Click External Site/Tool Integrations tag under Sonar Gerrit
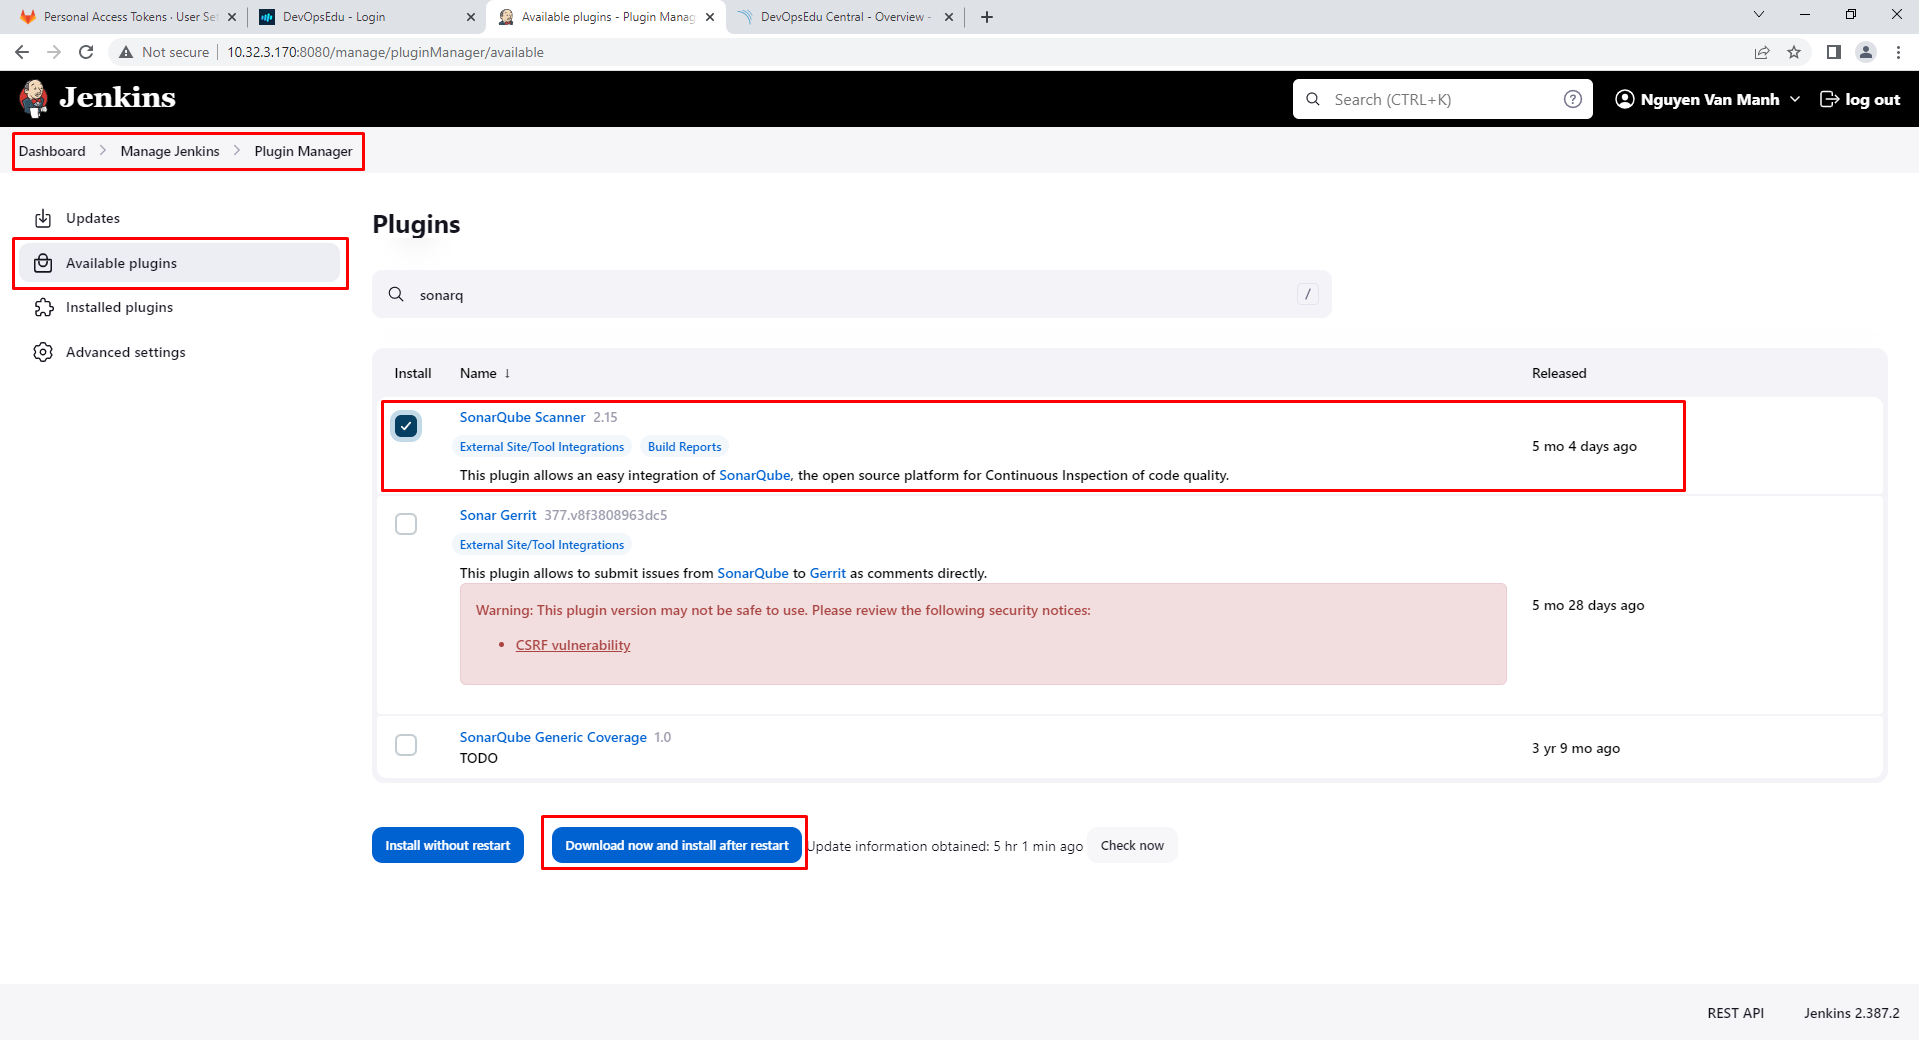The height and width of the screenshot is (1040, 1919). click(x=542, y=545)
